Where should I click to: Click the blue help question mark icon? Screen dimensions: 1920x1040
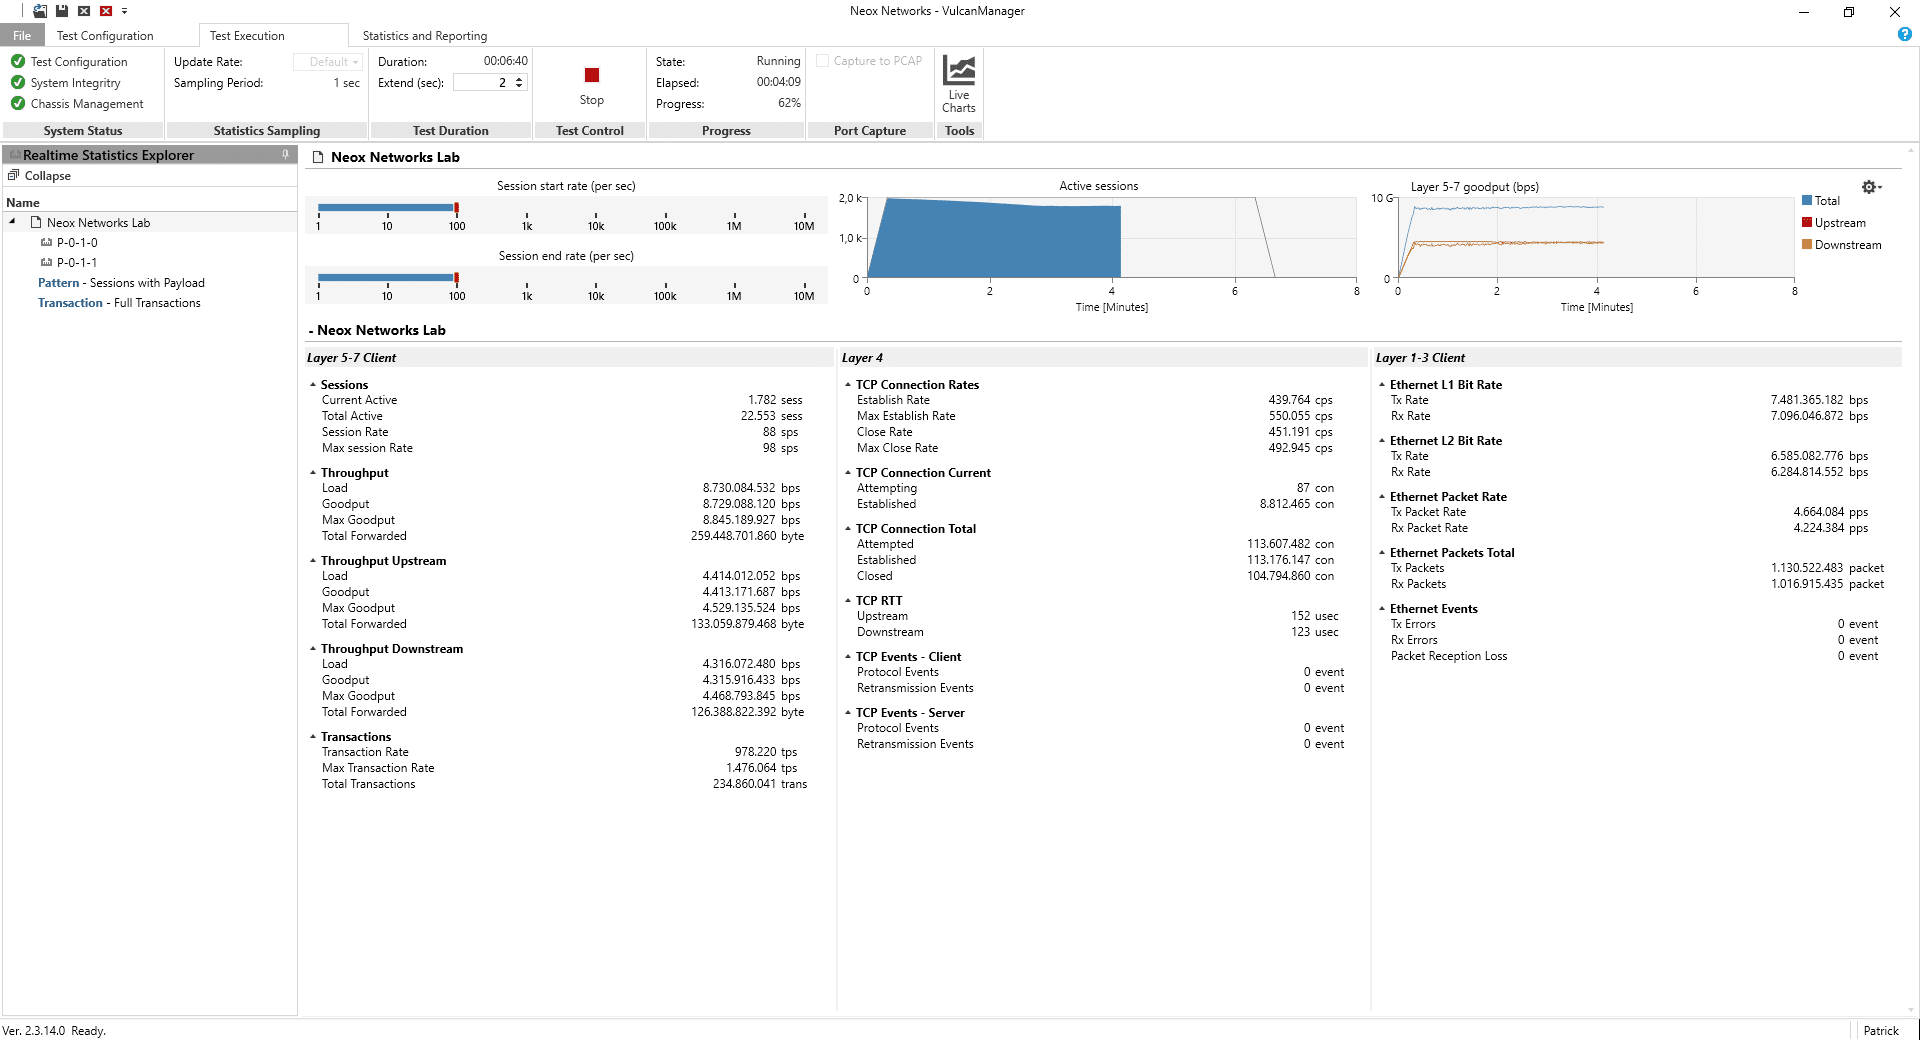tap(1905, 34)
